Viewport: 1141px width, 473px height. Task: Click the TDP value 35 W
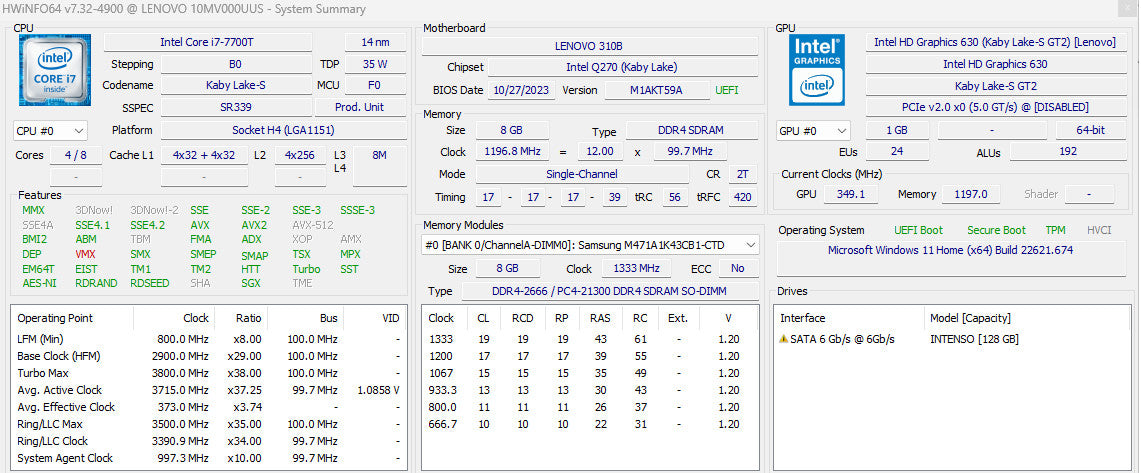coord(375,64)
